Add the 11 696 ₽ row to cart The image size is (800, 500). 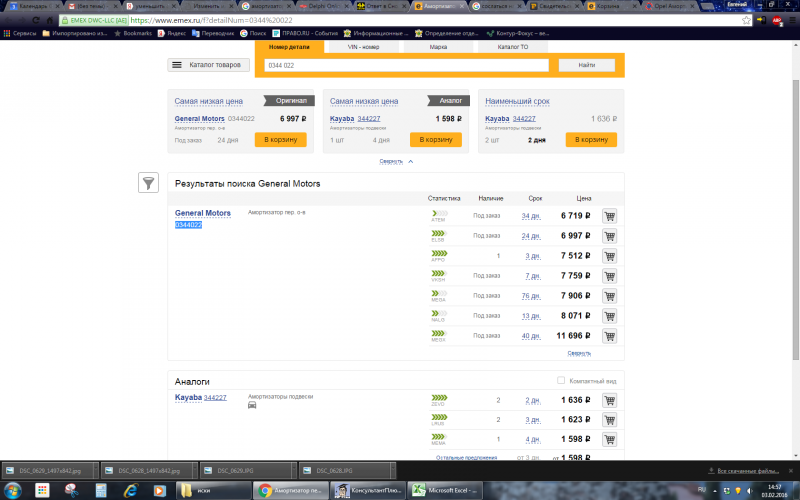tap(609, 336)
